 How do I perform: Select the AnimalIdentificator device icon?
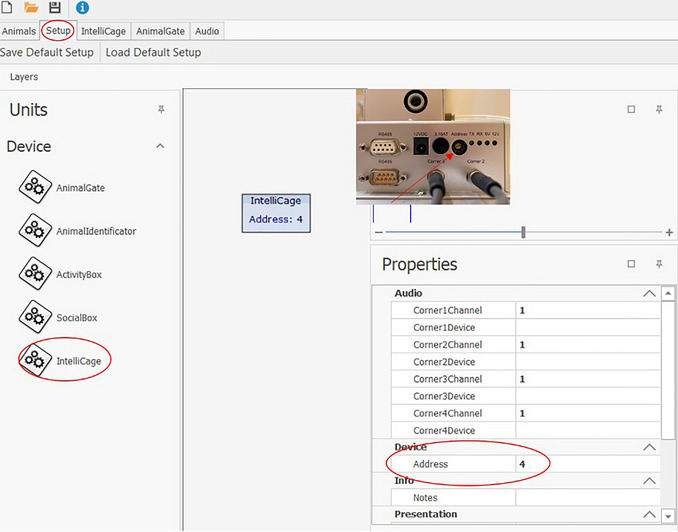tap(35, 230)
